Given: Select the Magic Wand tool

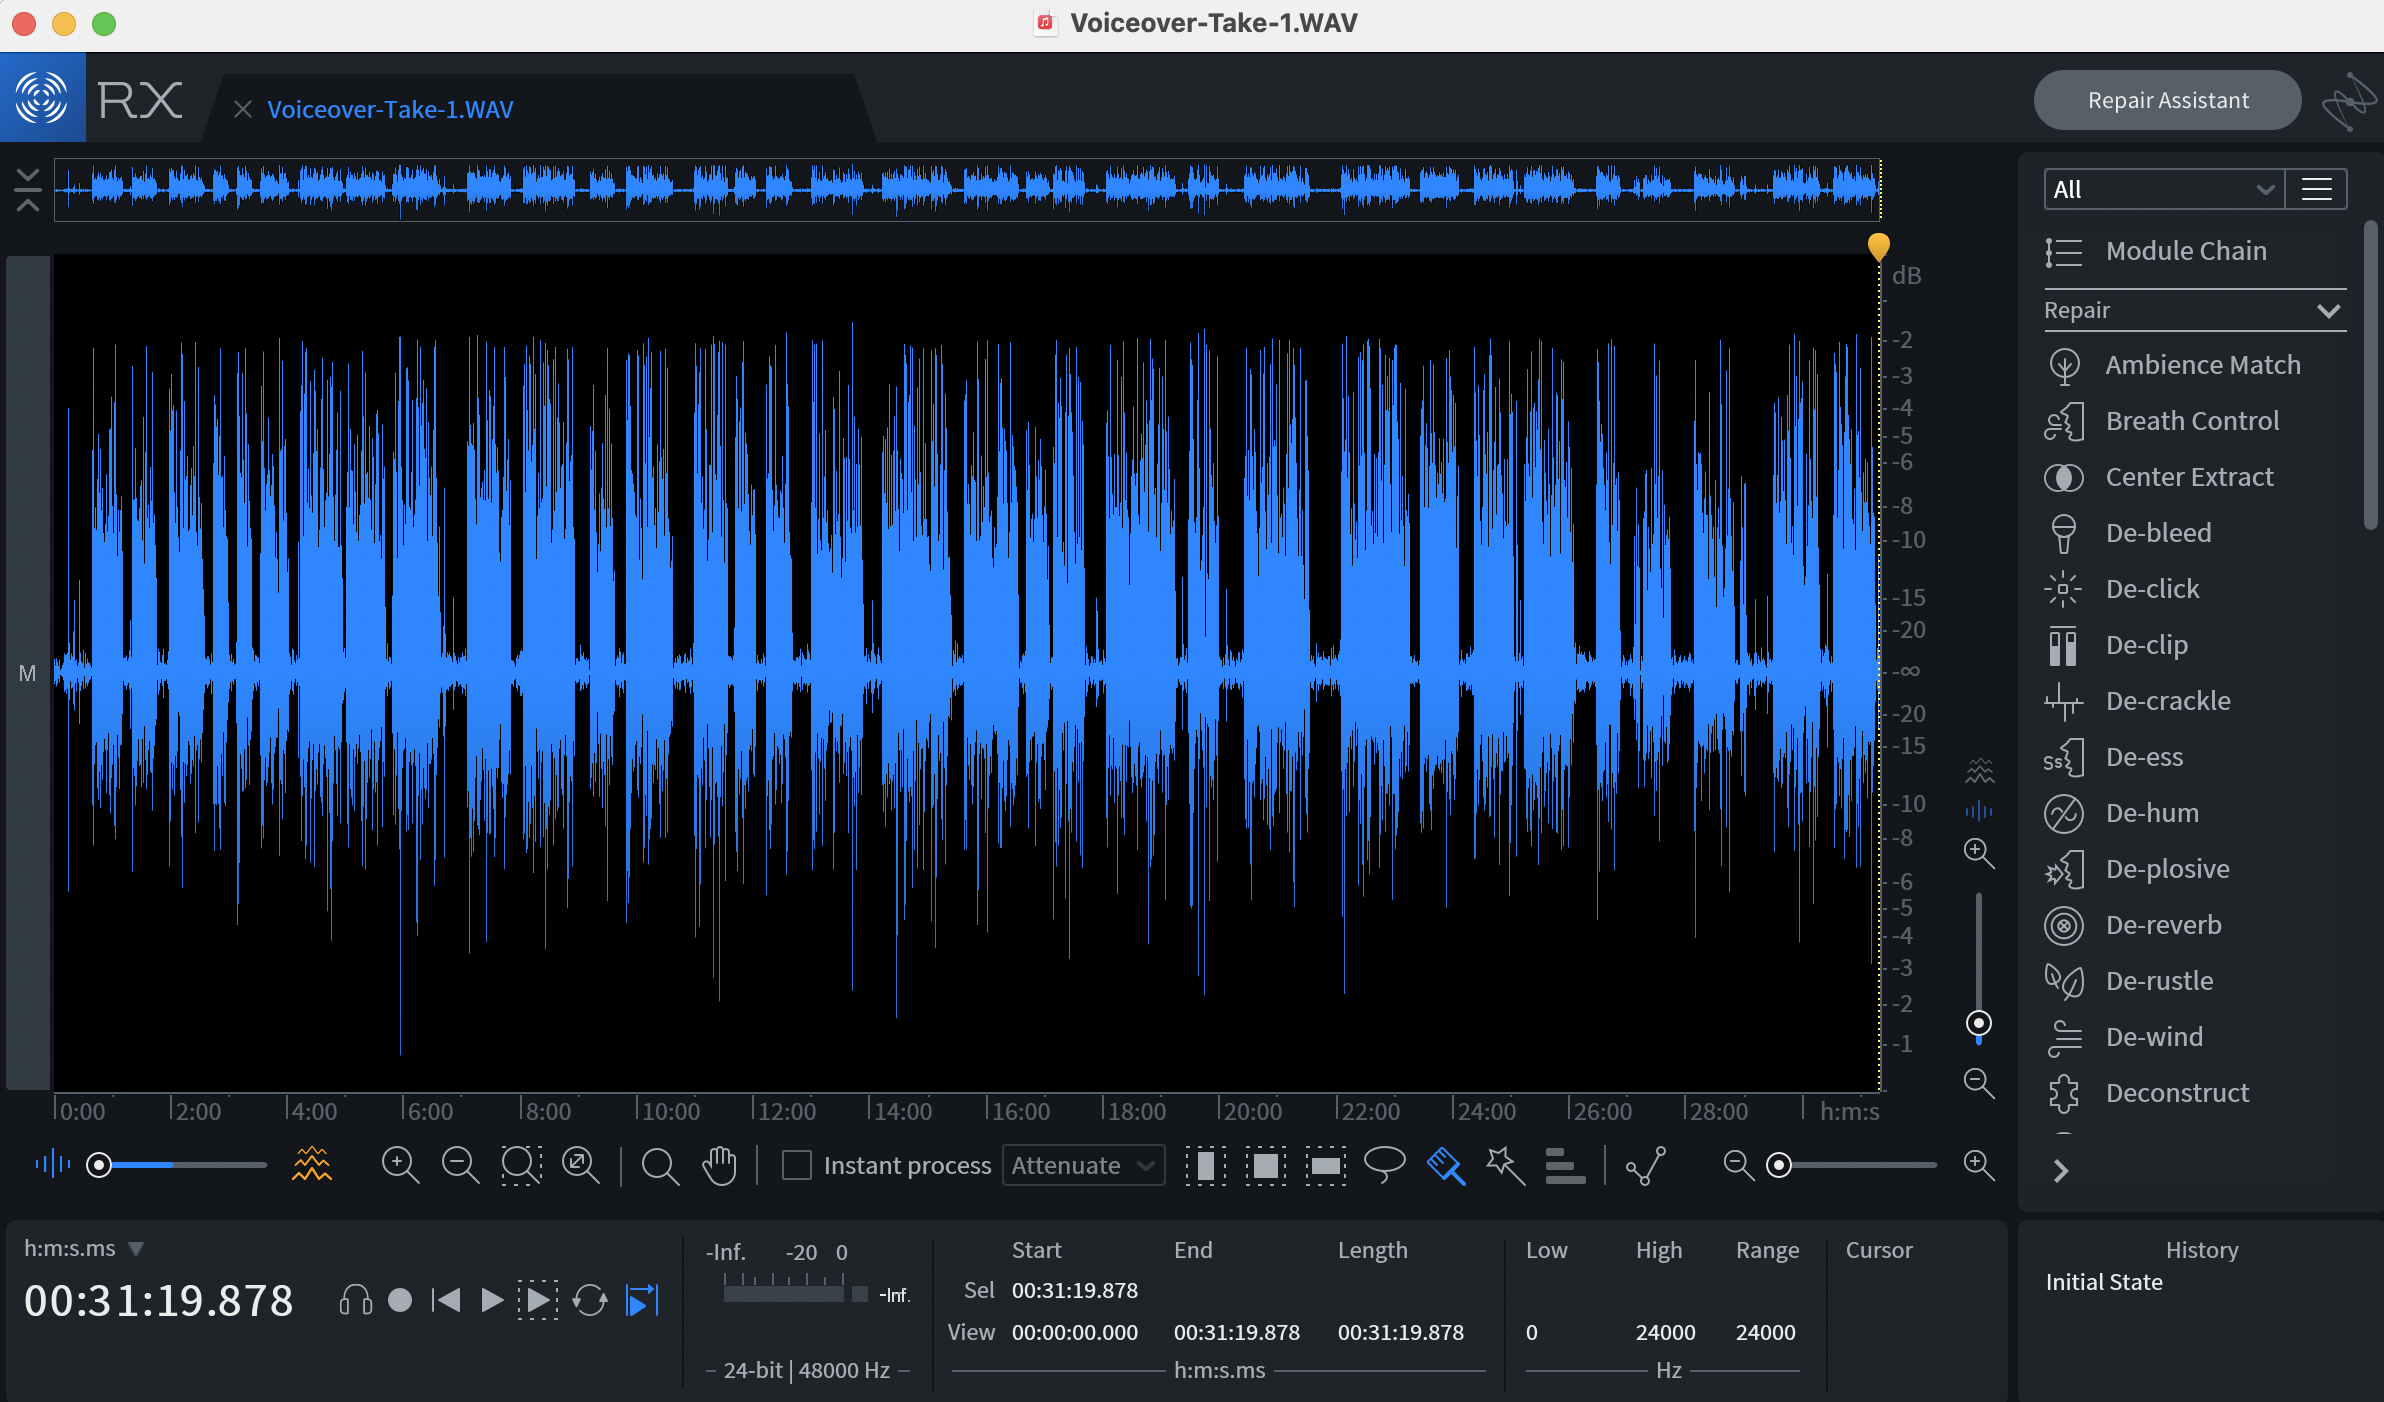Looking at the screenshot, I should point(1505,1165).
